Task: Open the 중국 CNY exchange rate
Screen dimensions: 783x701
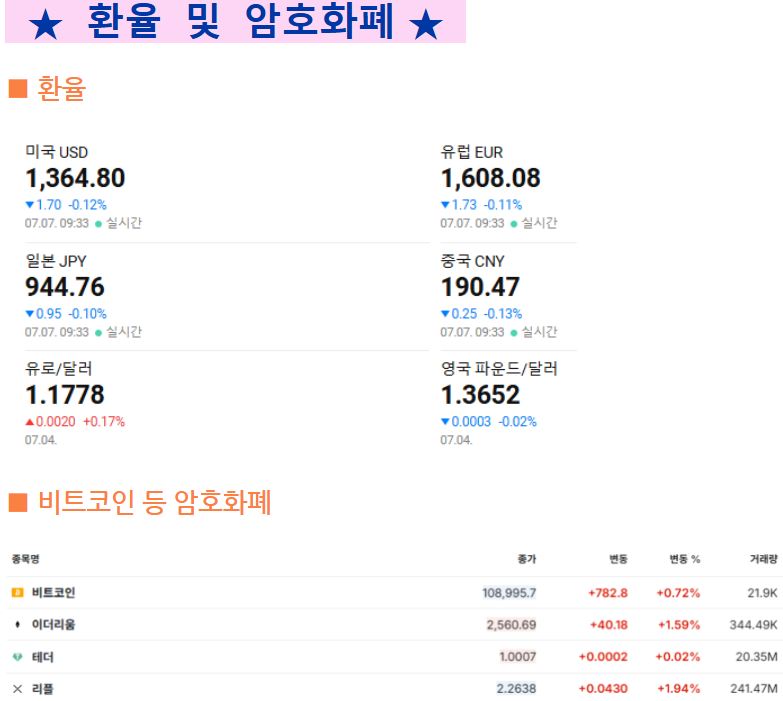Action: (472, 261)
